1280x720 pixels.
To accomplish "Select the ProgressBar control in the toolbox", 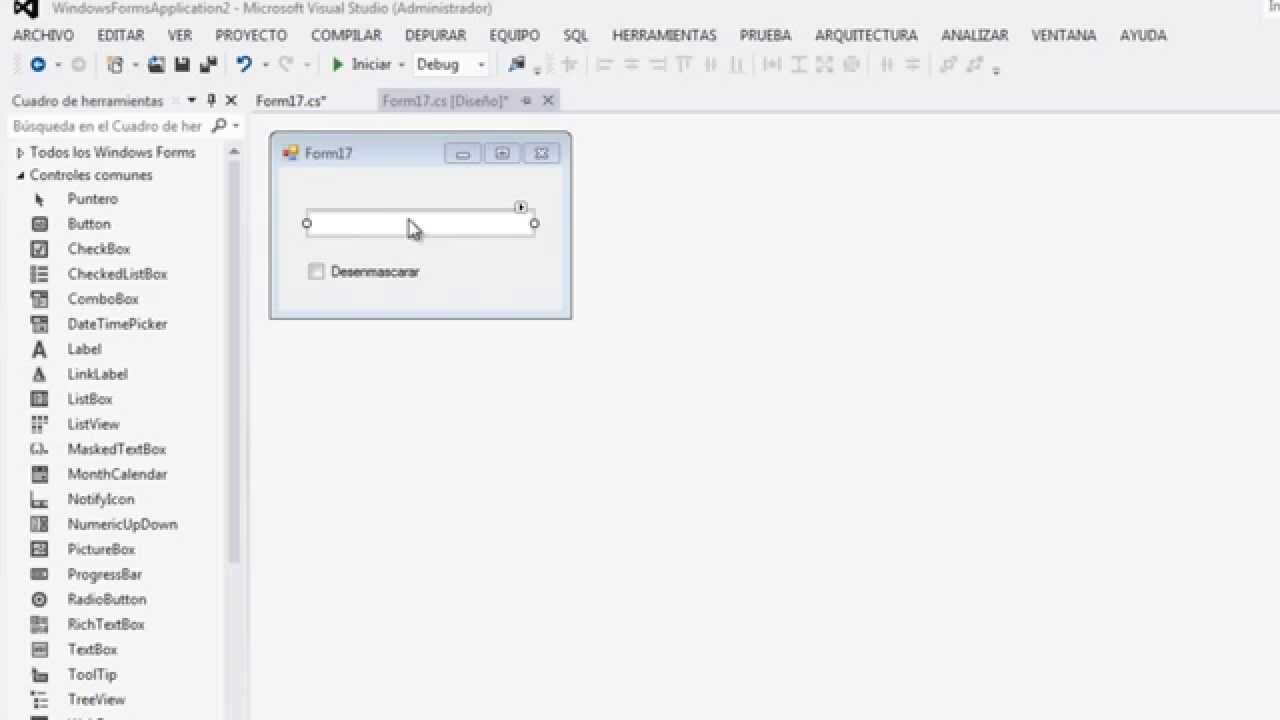I will tap(104, 574).
